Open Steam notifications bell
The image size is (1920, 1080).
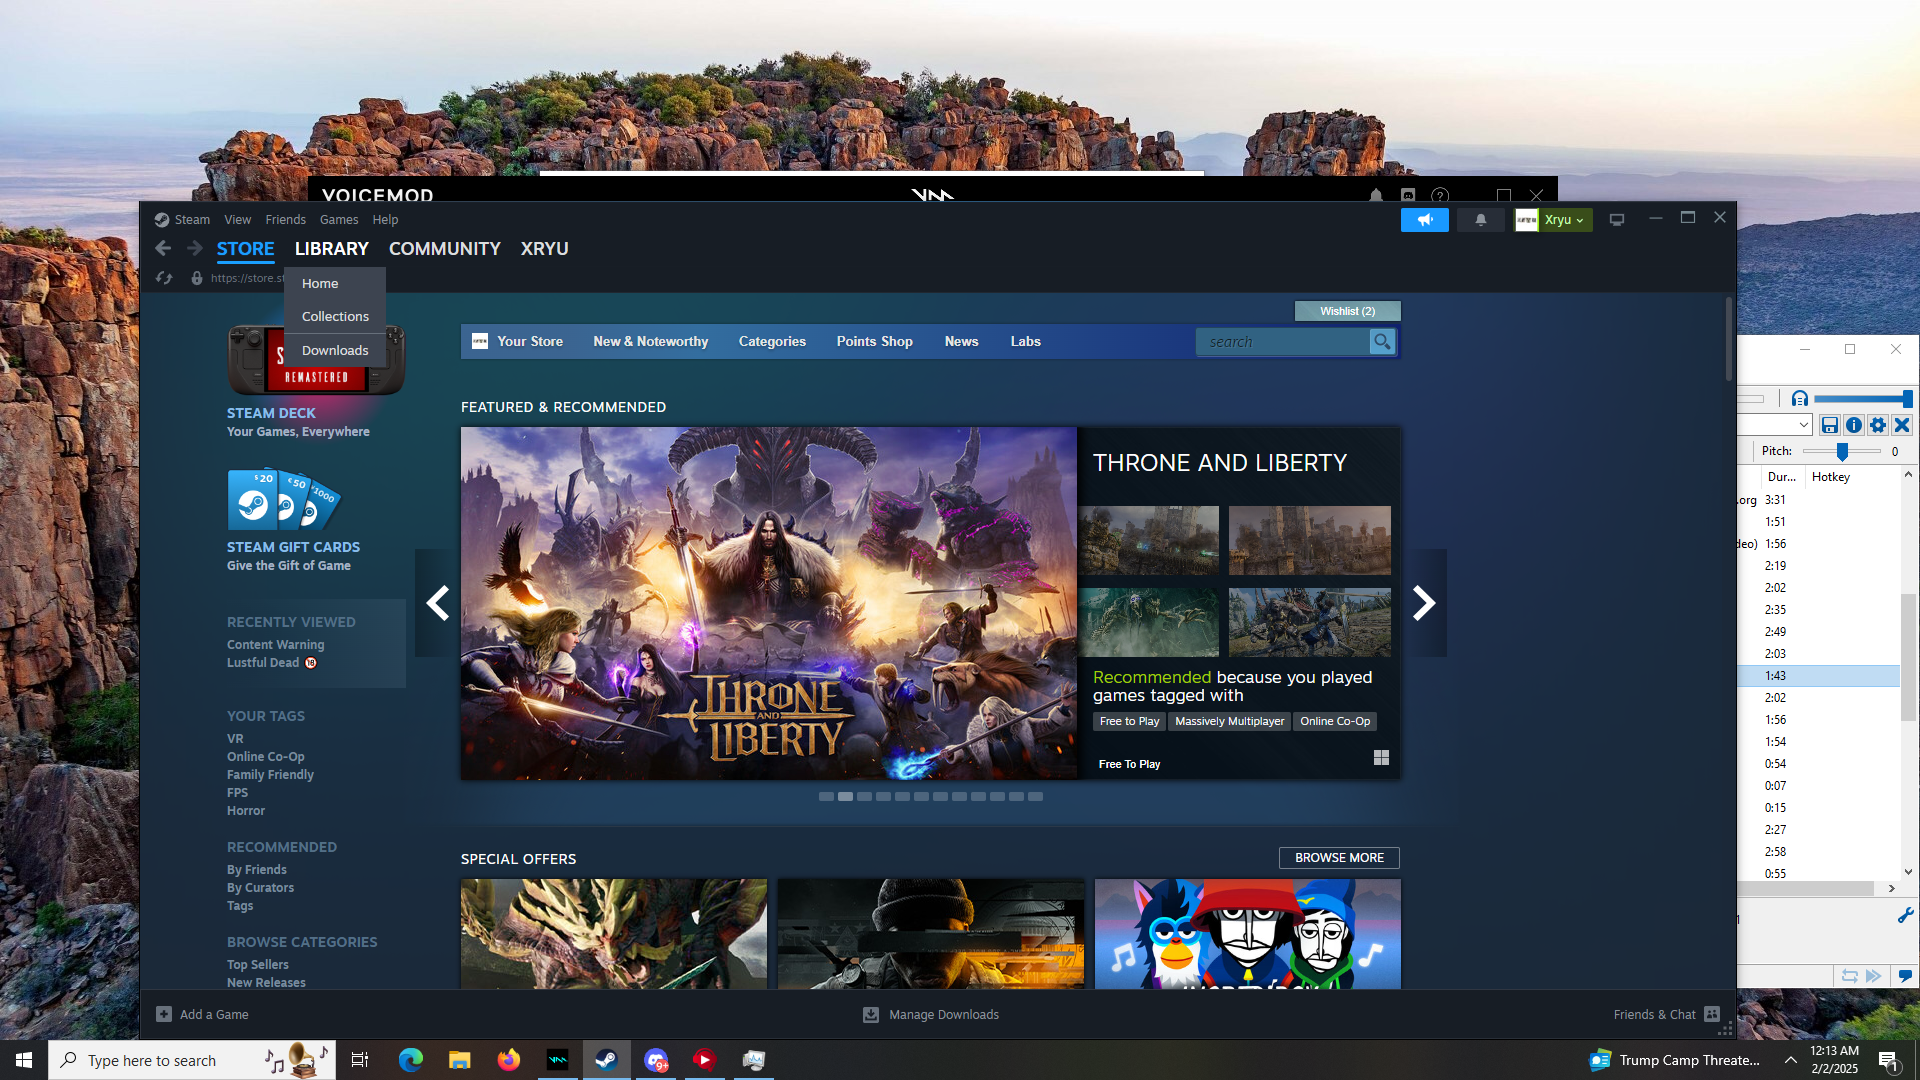tap(1481, 220)
